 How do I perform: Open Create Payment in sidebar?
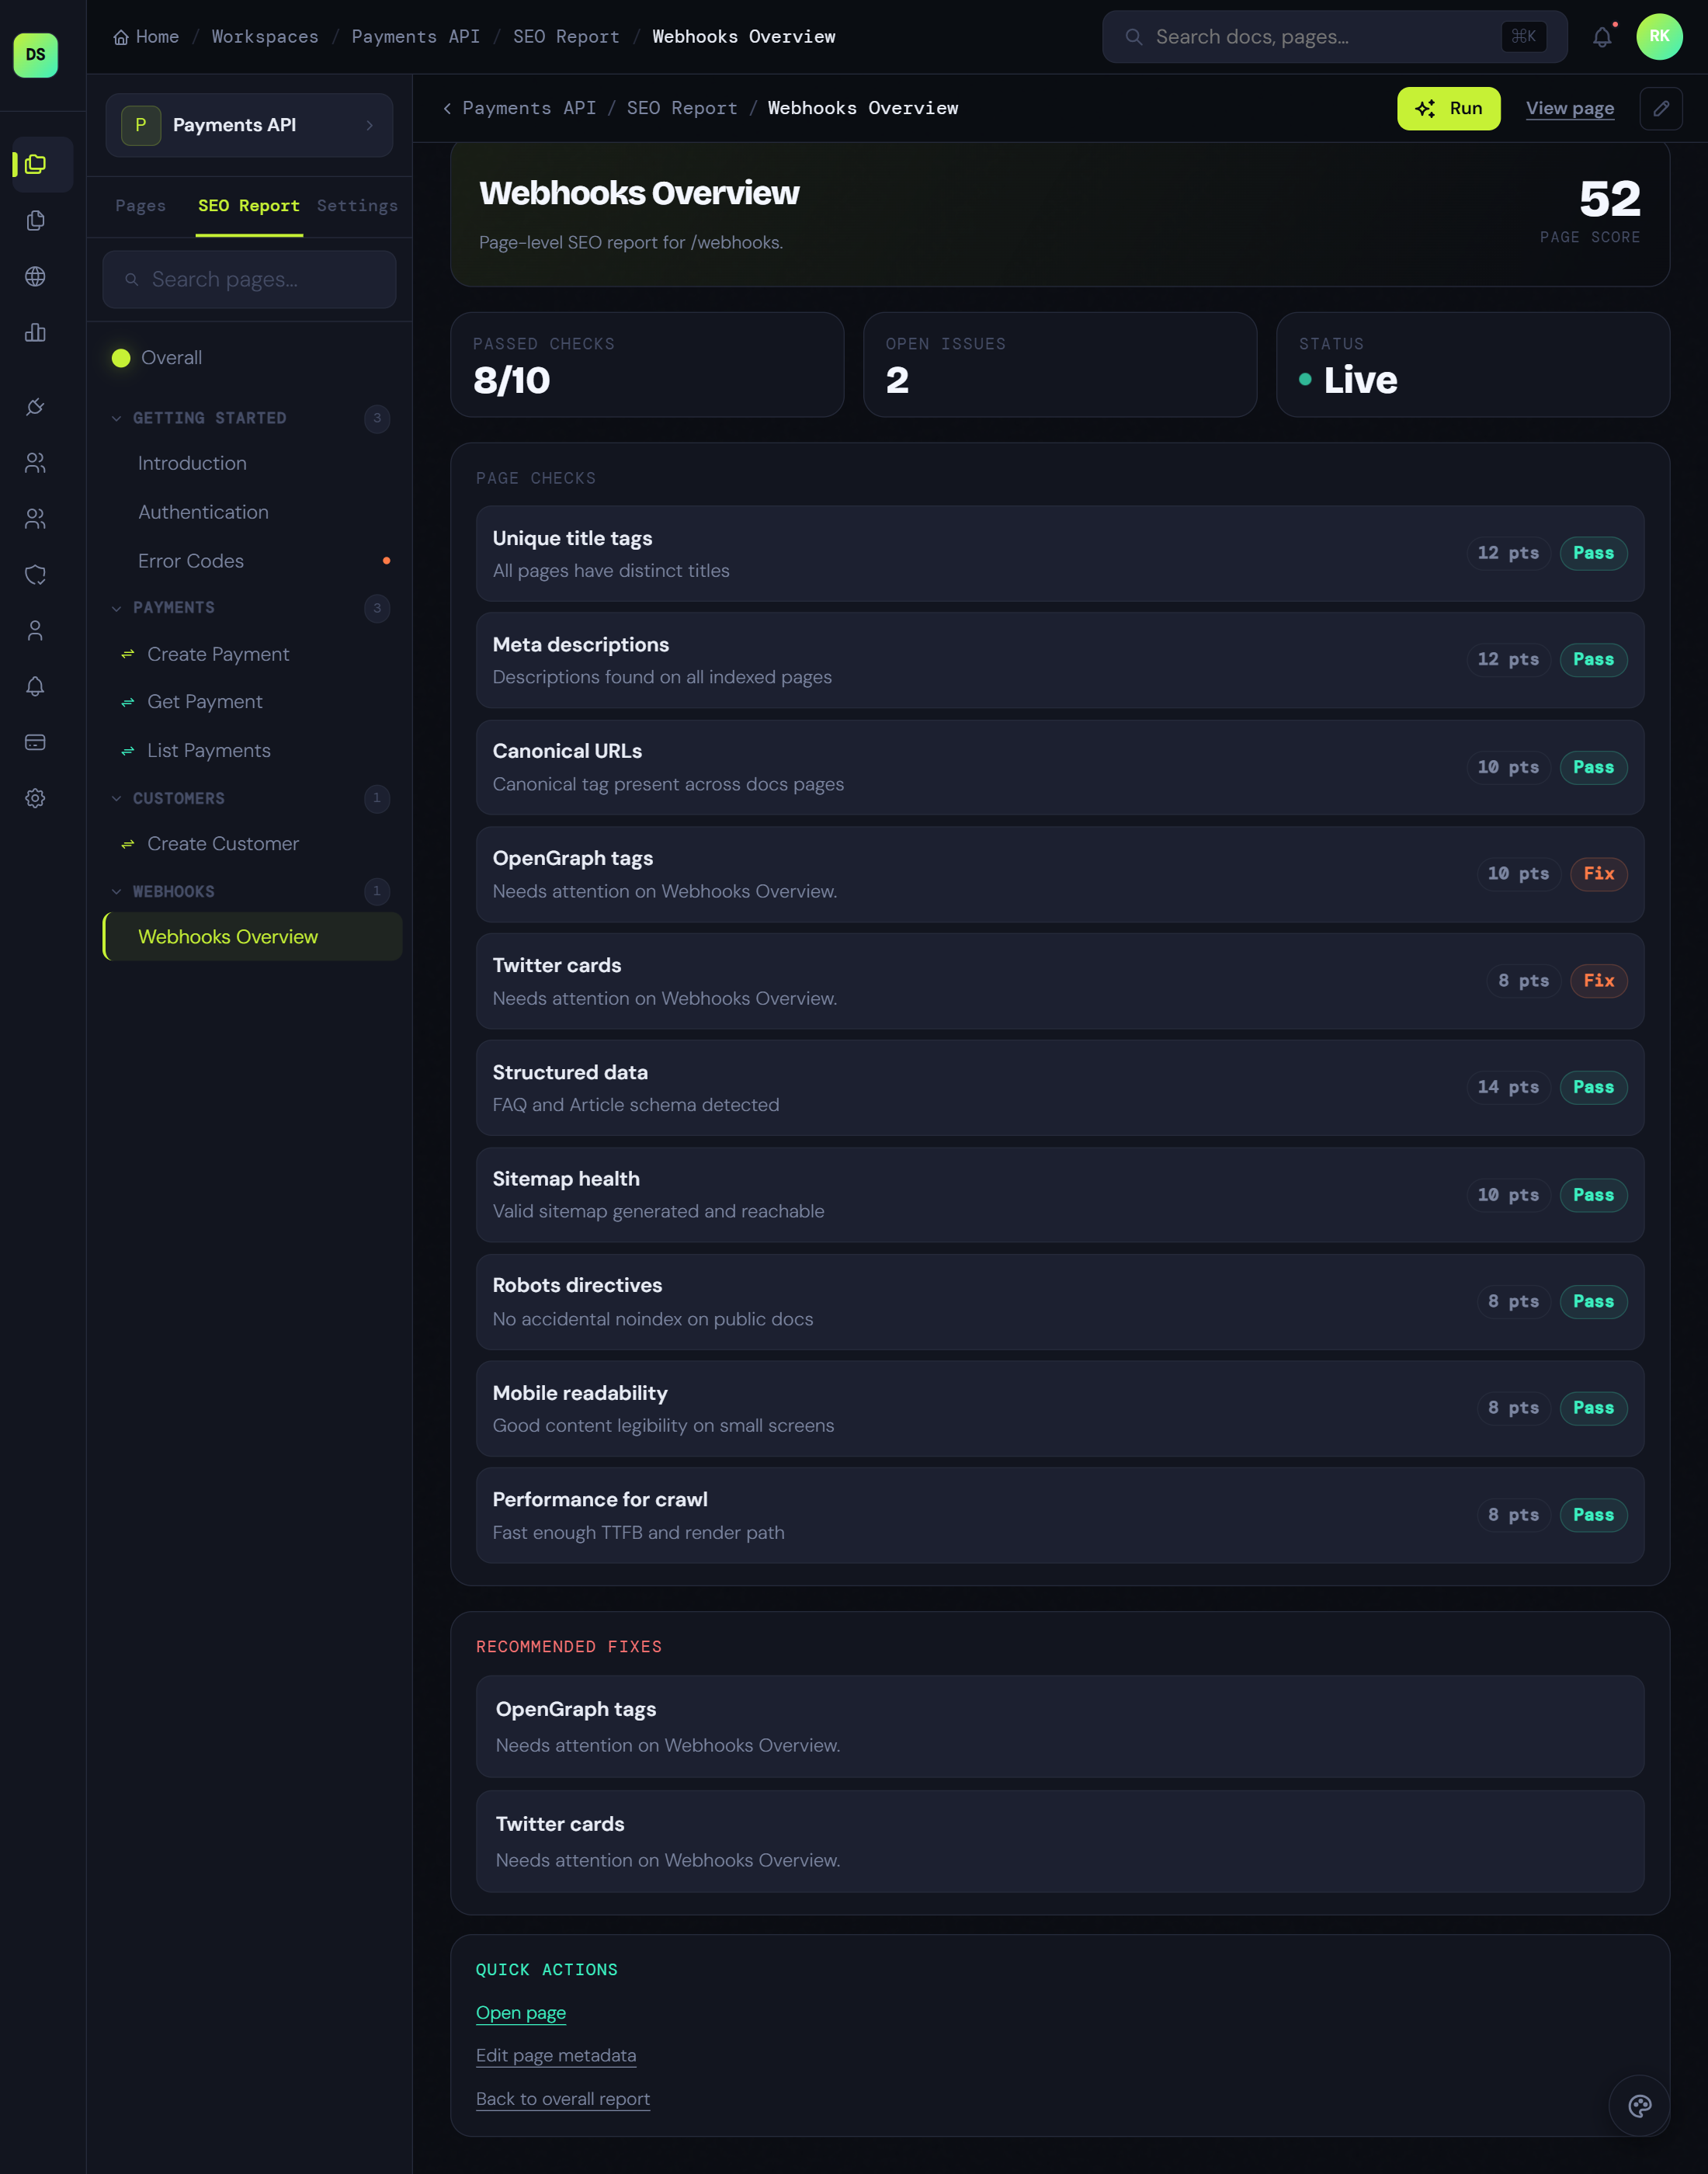click(x=218, y=654)
